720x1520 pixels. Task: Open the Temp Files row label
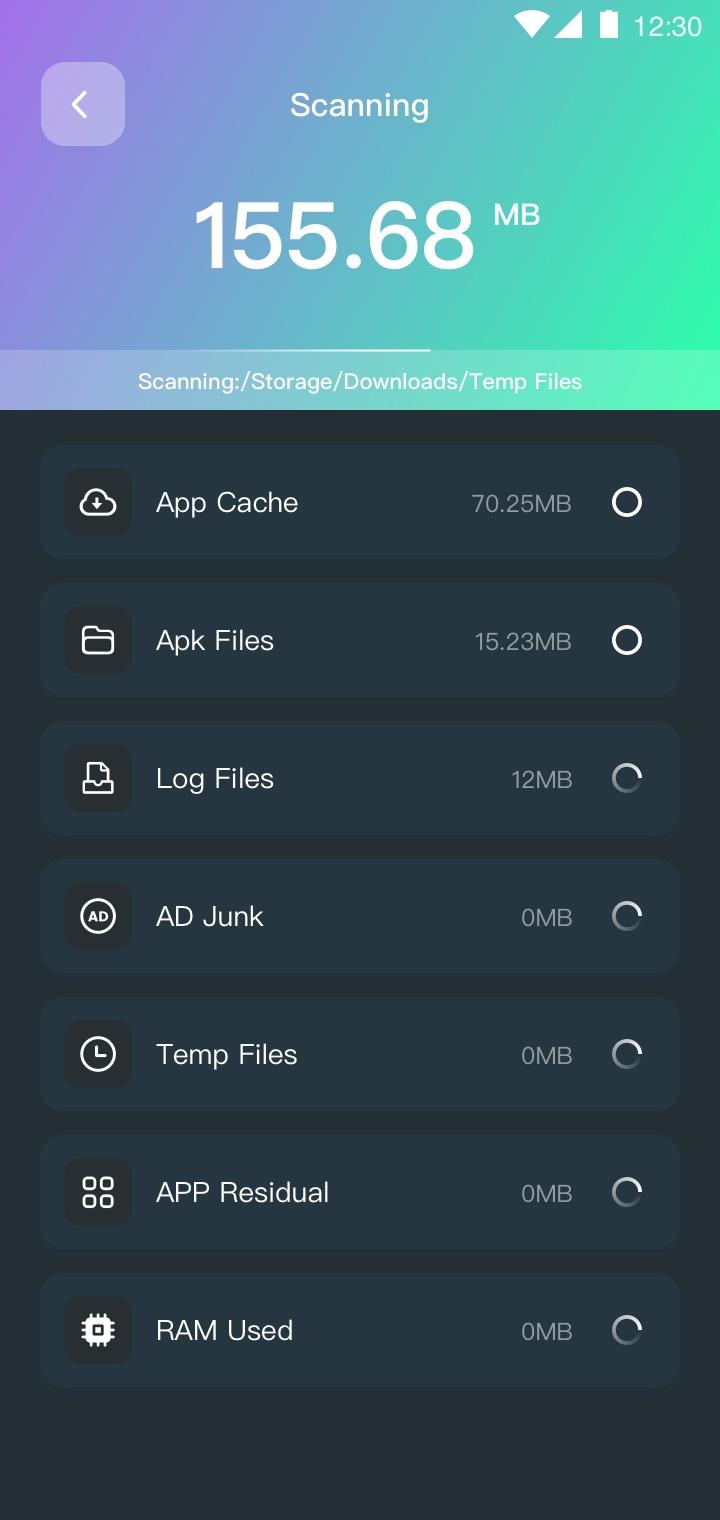pos(227,1054)
